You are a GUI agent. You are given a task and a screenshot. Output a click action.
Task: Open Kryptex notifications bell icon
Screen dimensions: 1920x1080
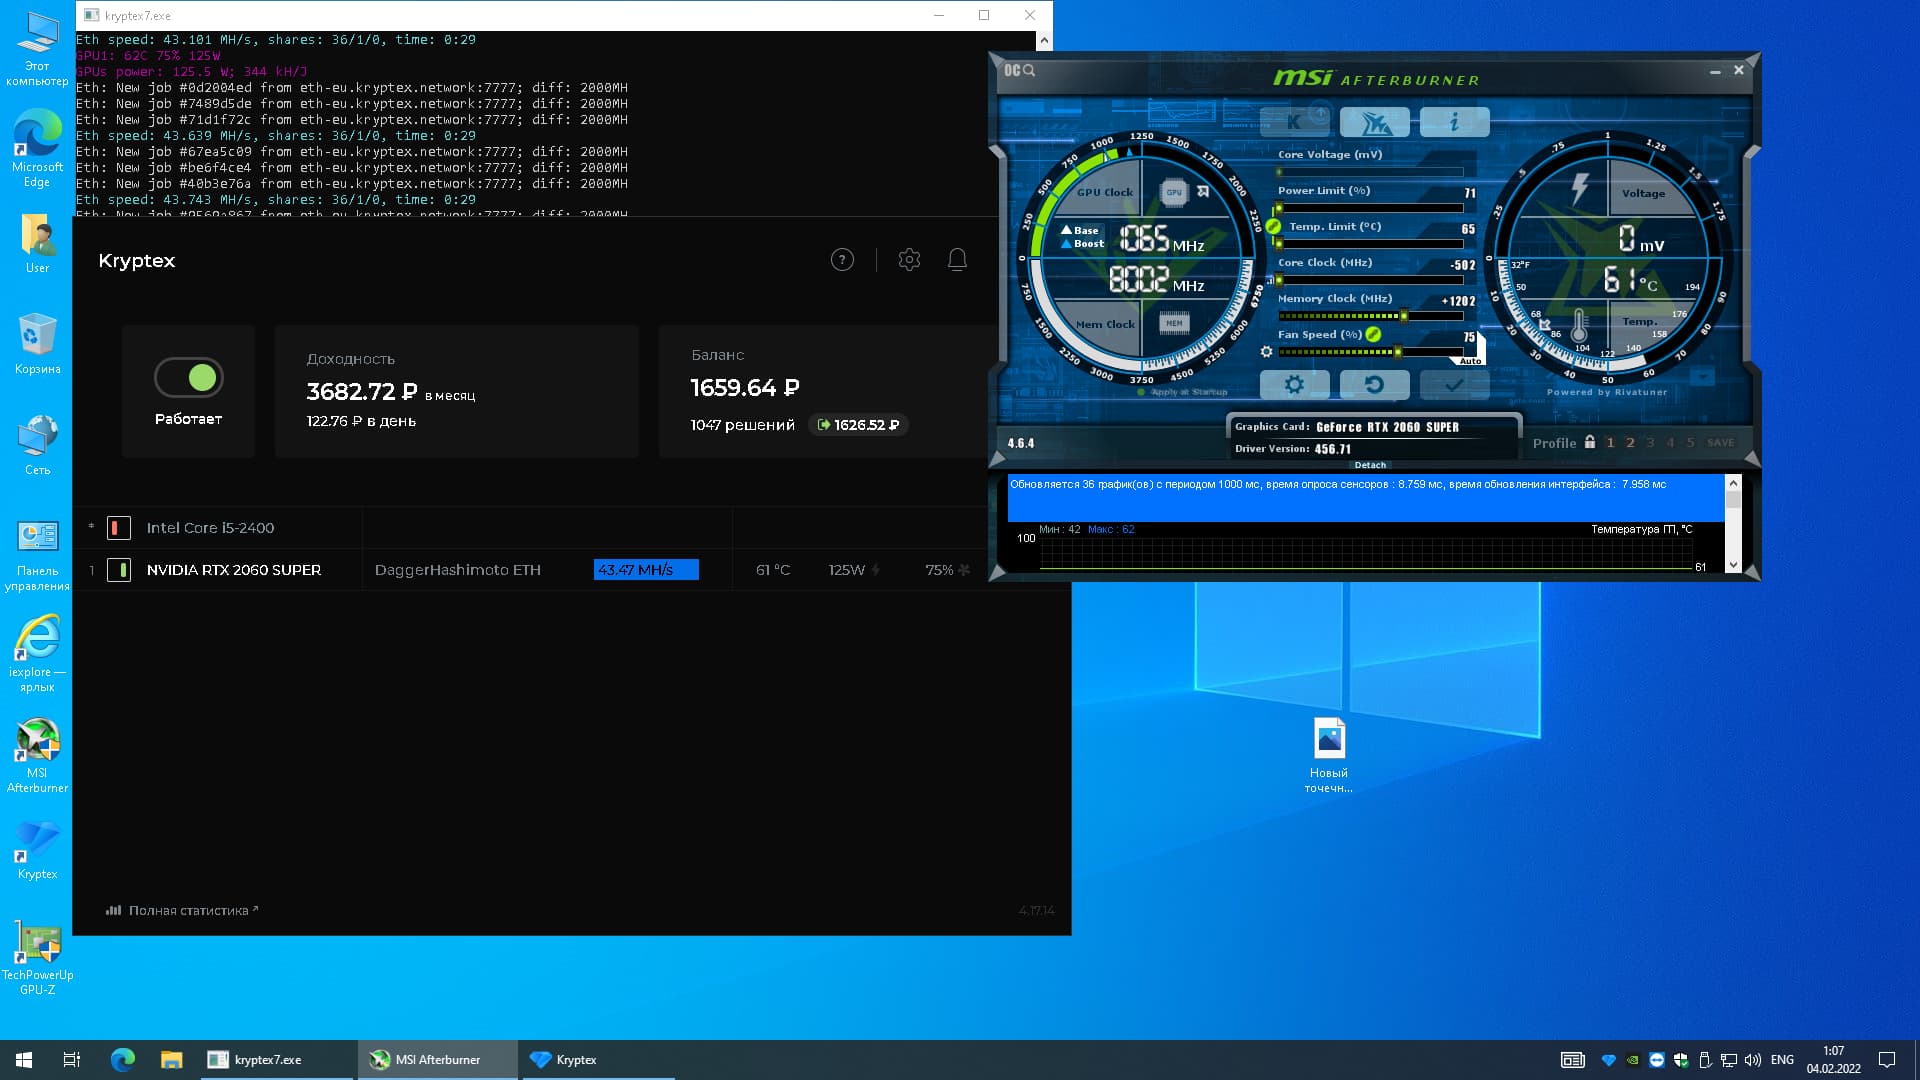[957, 260]
